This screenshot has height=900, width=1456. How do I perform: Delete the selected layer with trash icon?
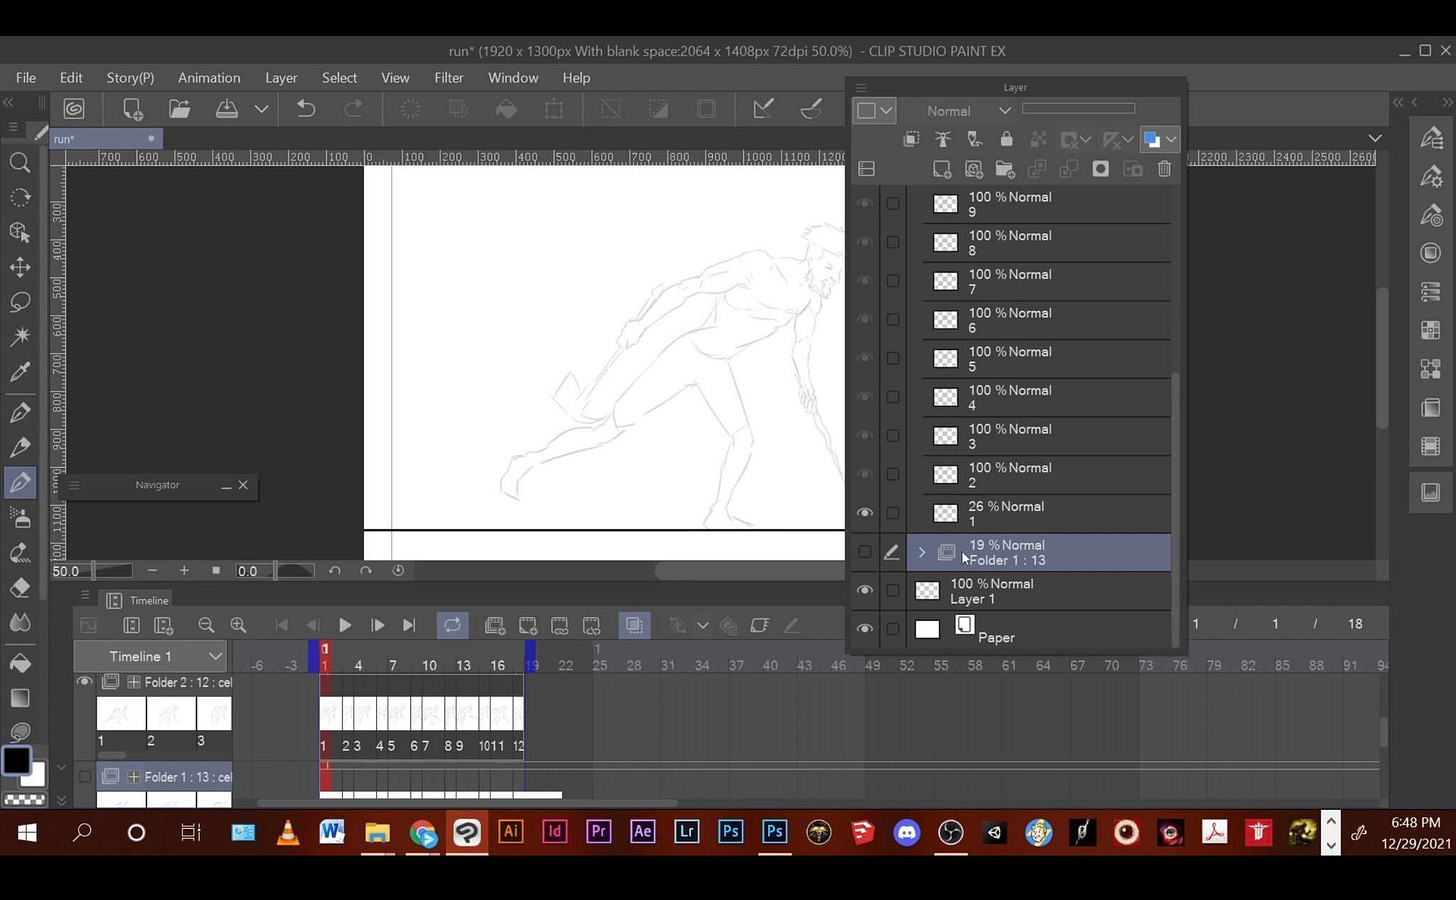(x=1164, y=169)
